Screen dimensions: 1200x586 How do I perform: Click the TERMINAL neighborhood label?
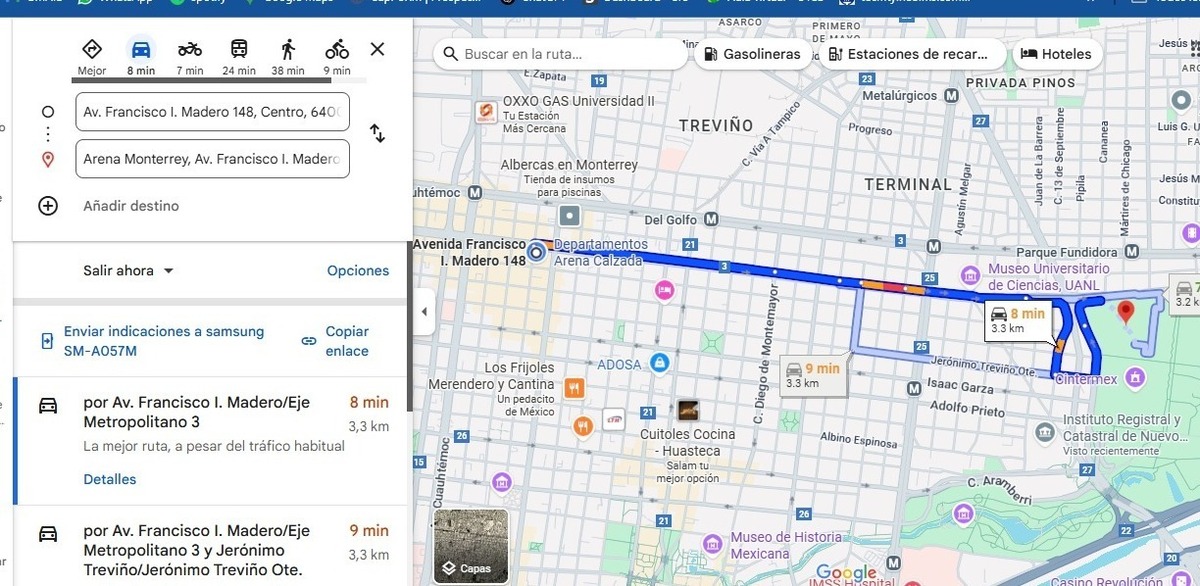click(908, 184)
